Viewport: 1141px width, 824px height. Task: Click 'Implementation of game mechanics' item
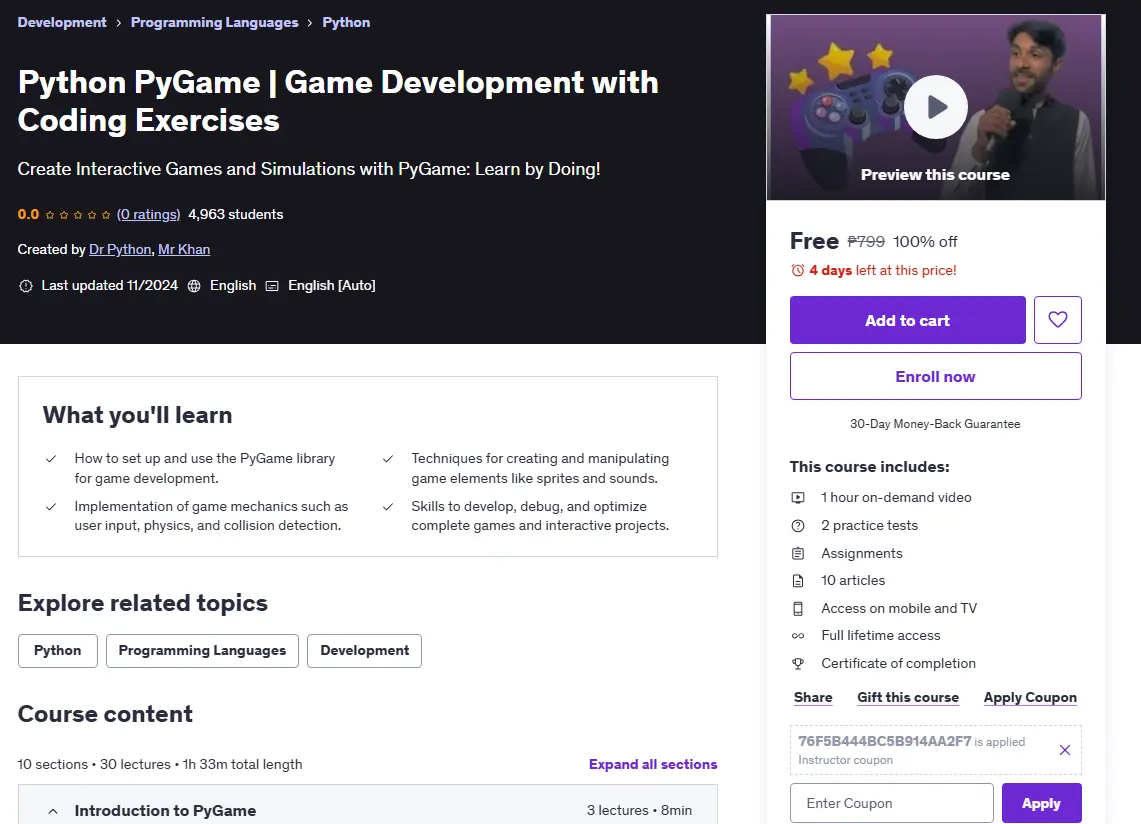pos(211,516)
